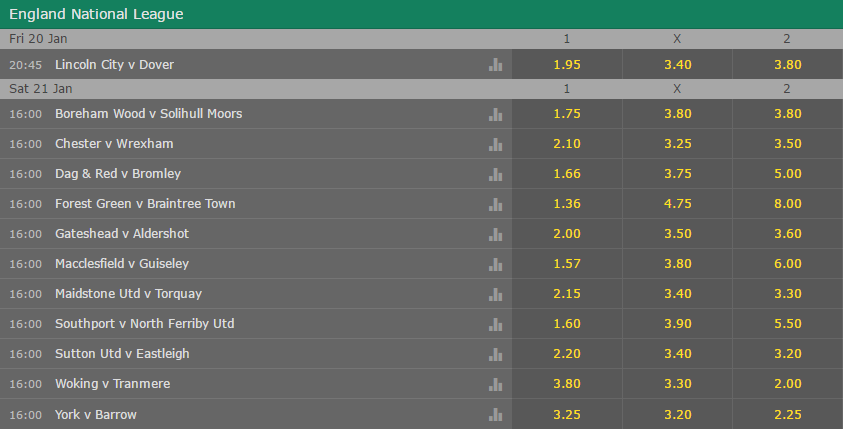Image resolution: width=843 pixels, height=429 pixels.
Task: Open stats icon for Southport v North Ferriby Utd
Action: pos(495,324)
